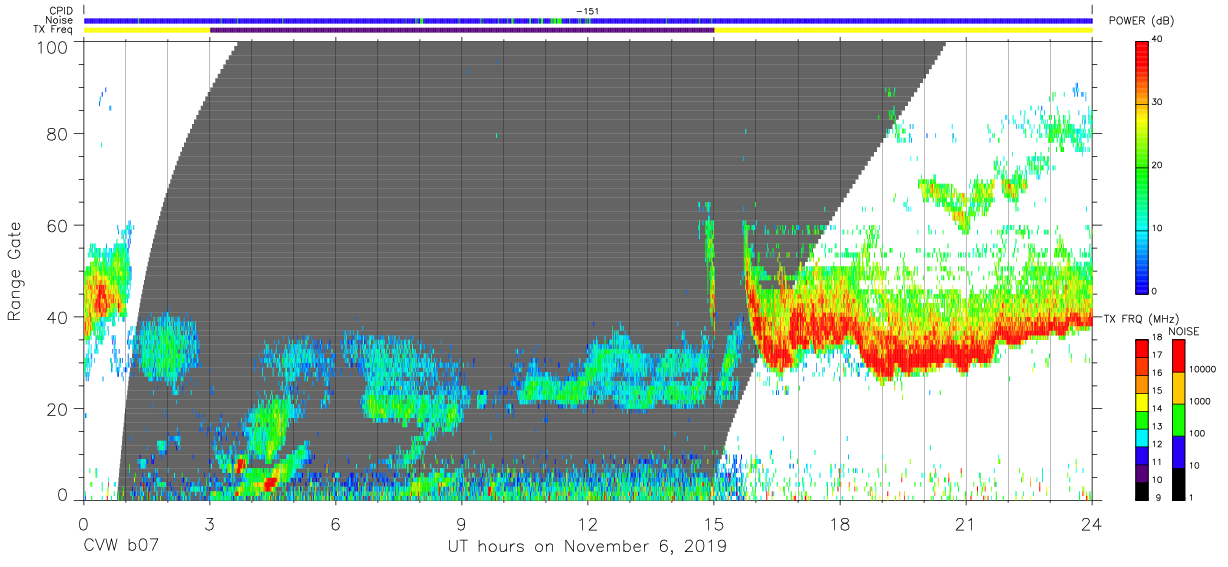Screen dimensions: 1228x567
Task: Select the 1 label on the NOISE legend
Action: pos(1191,497)
